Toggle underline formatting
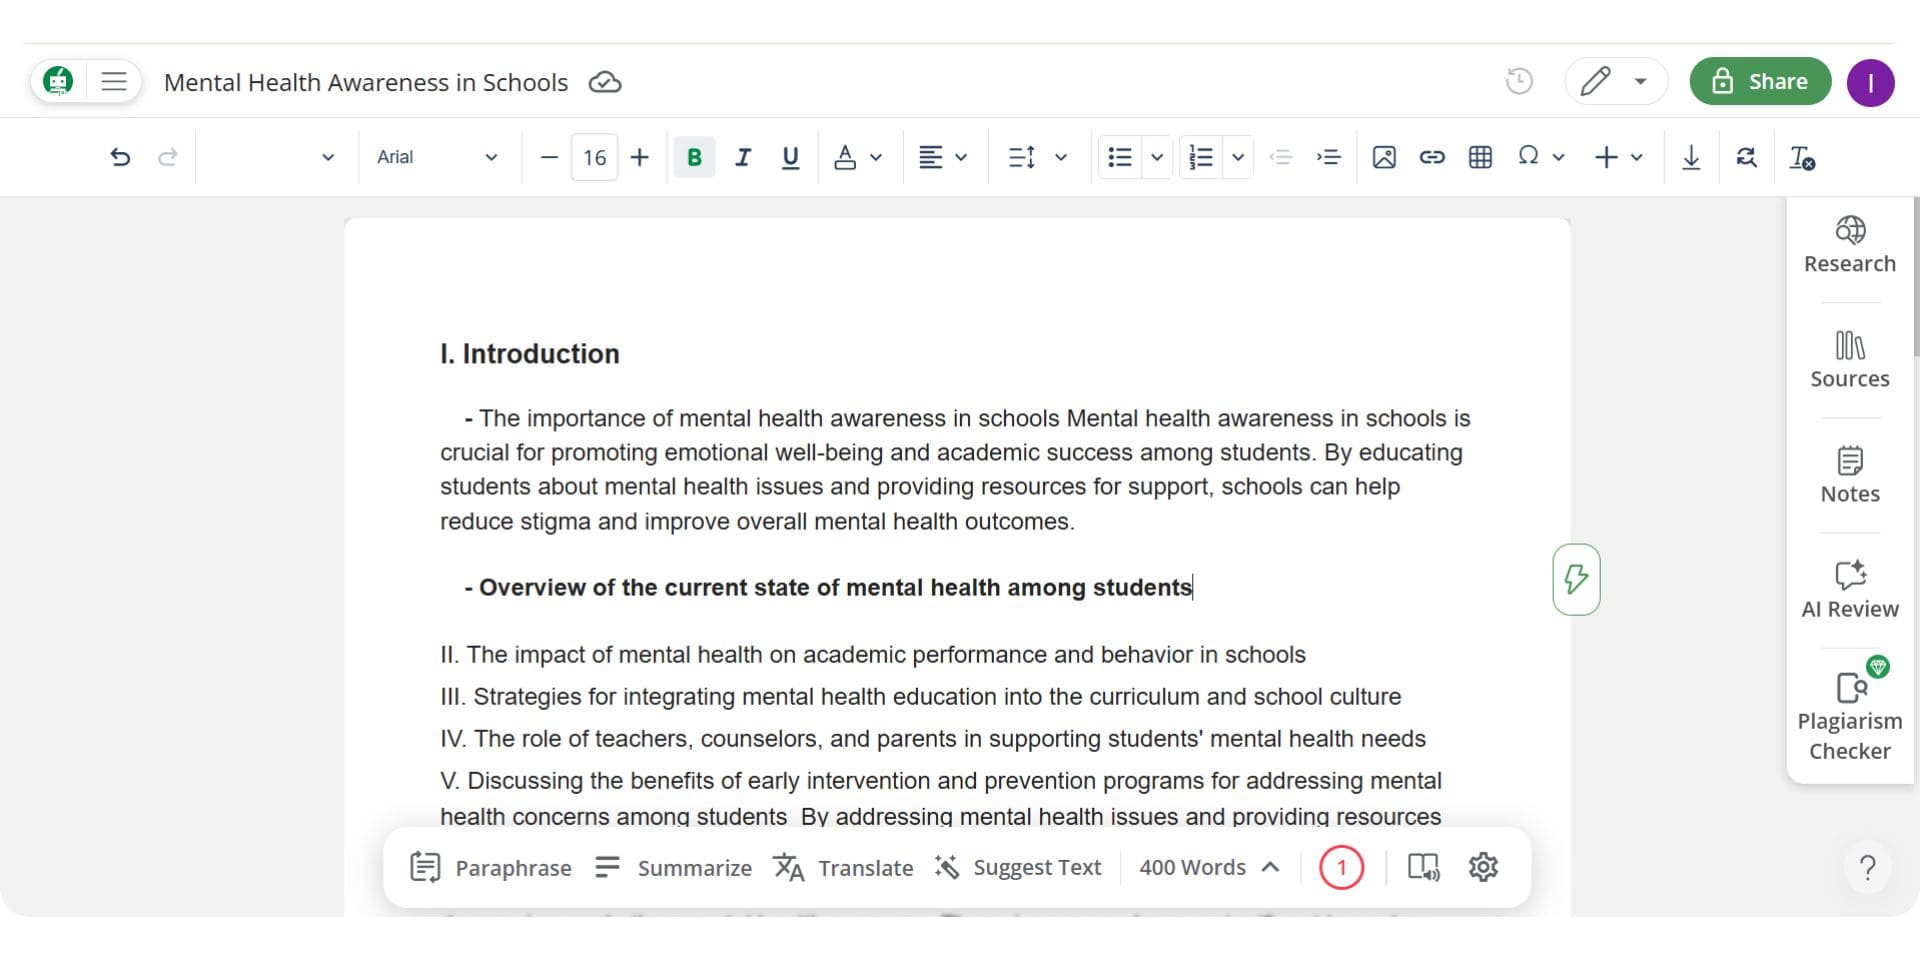Viewport: 1920px width, 960px height. 790,157
